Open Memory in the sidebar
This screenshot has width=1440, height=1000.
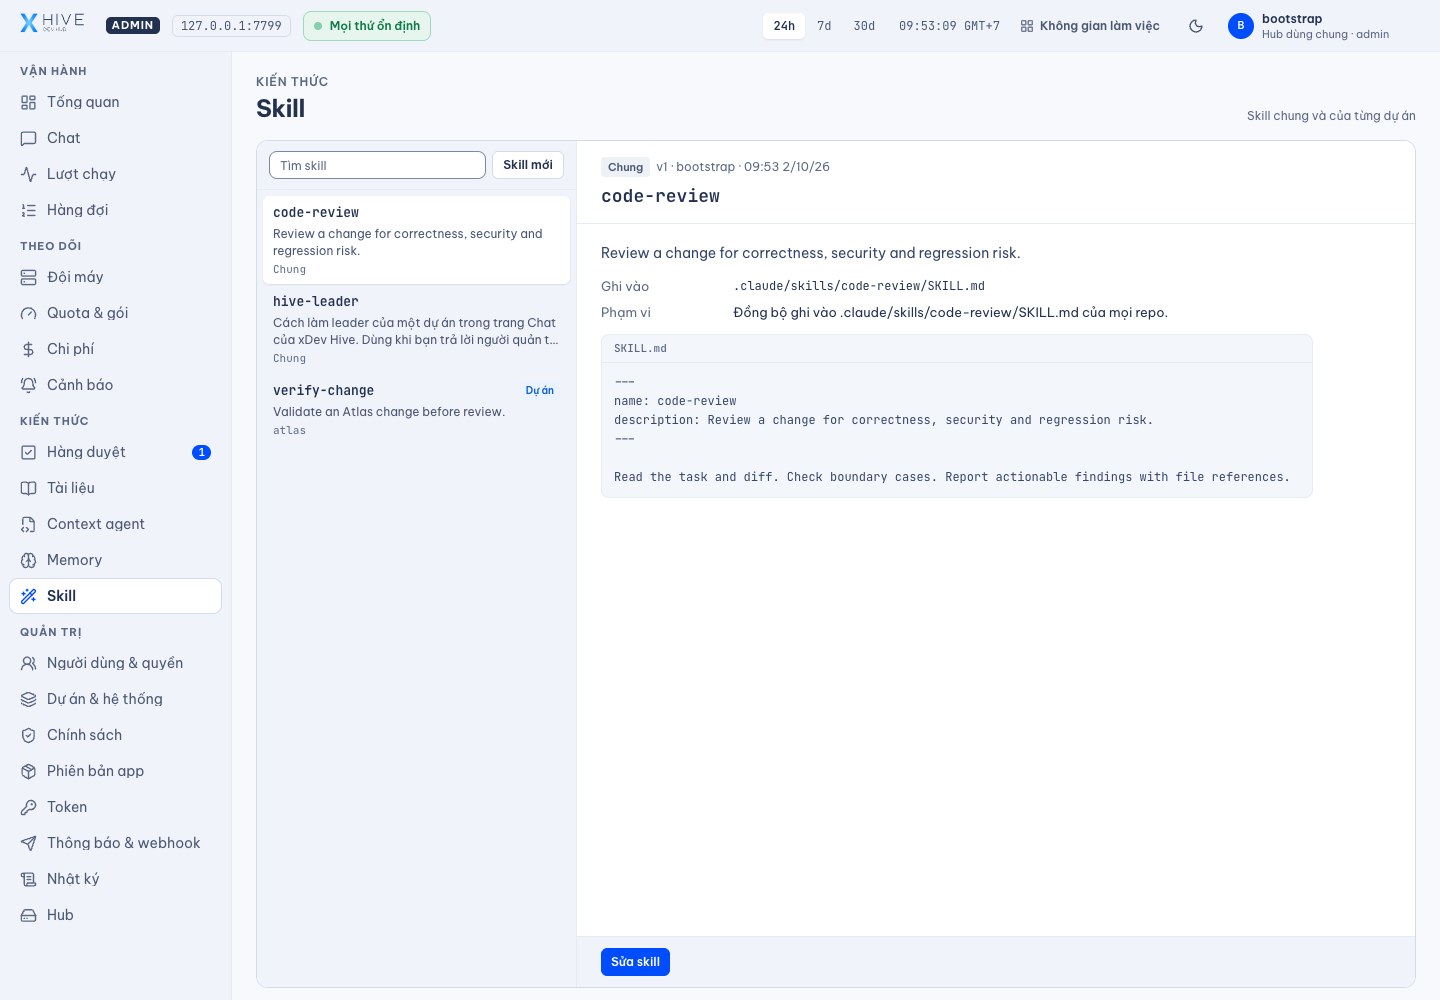[115, 560]
